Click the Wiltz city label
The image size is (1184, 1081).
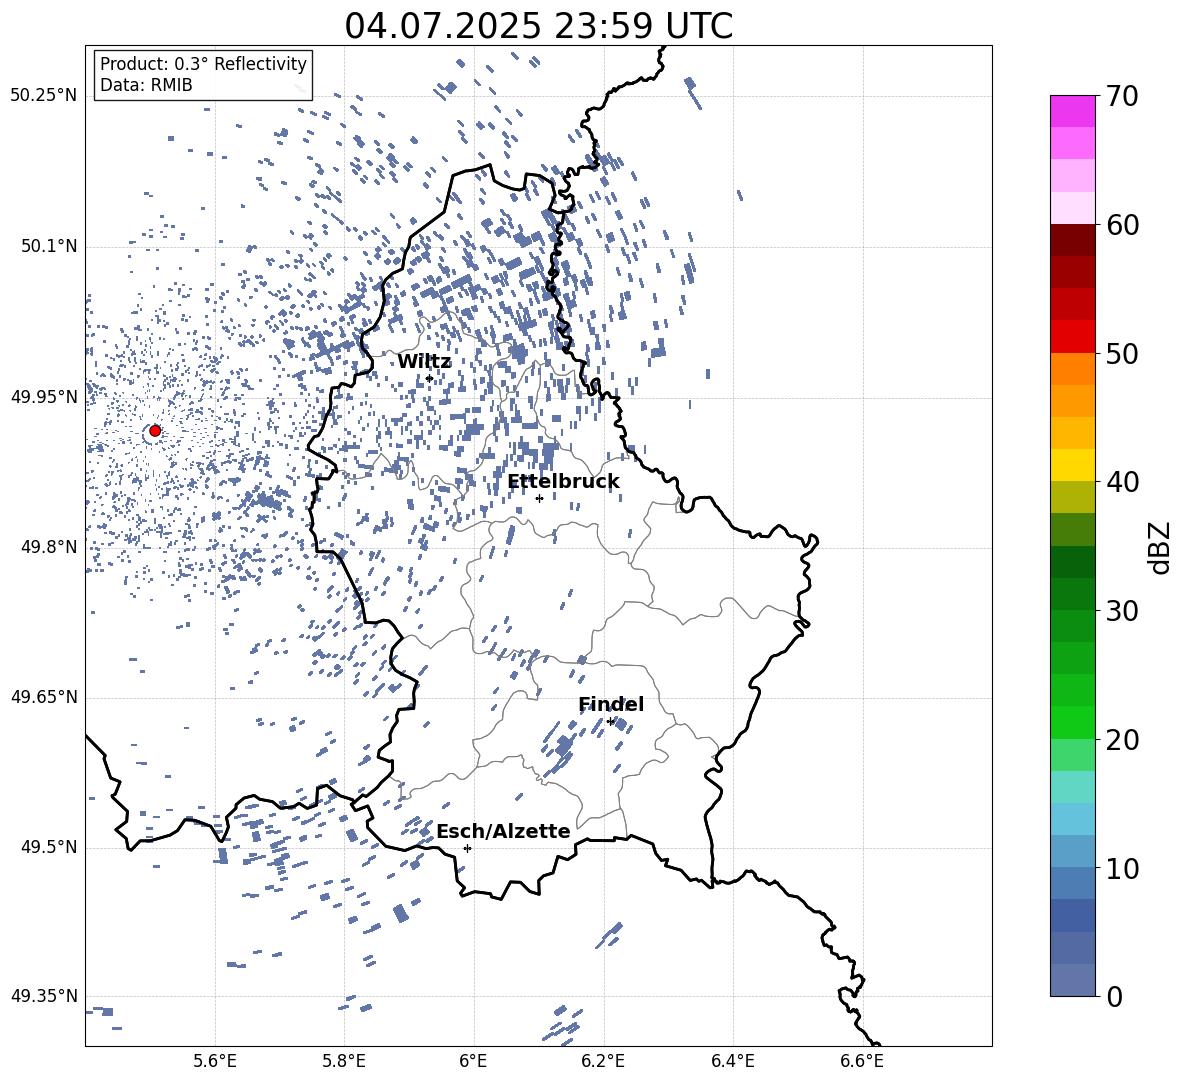[x=424, y=362]
